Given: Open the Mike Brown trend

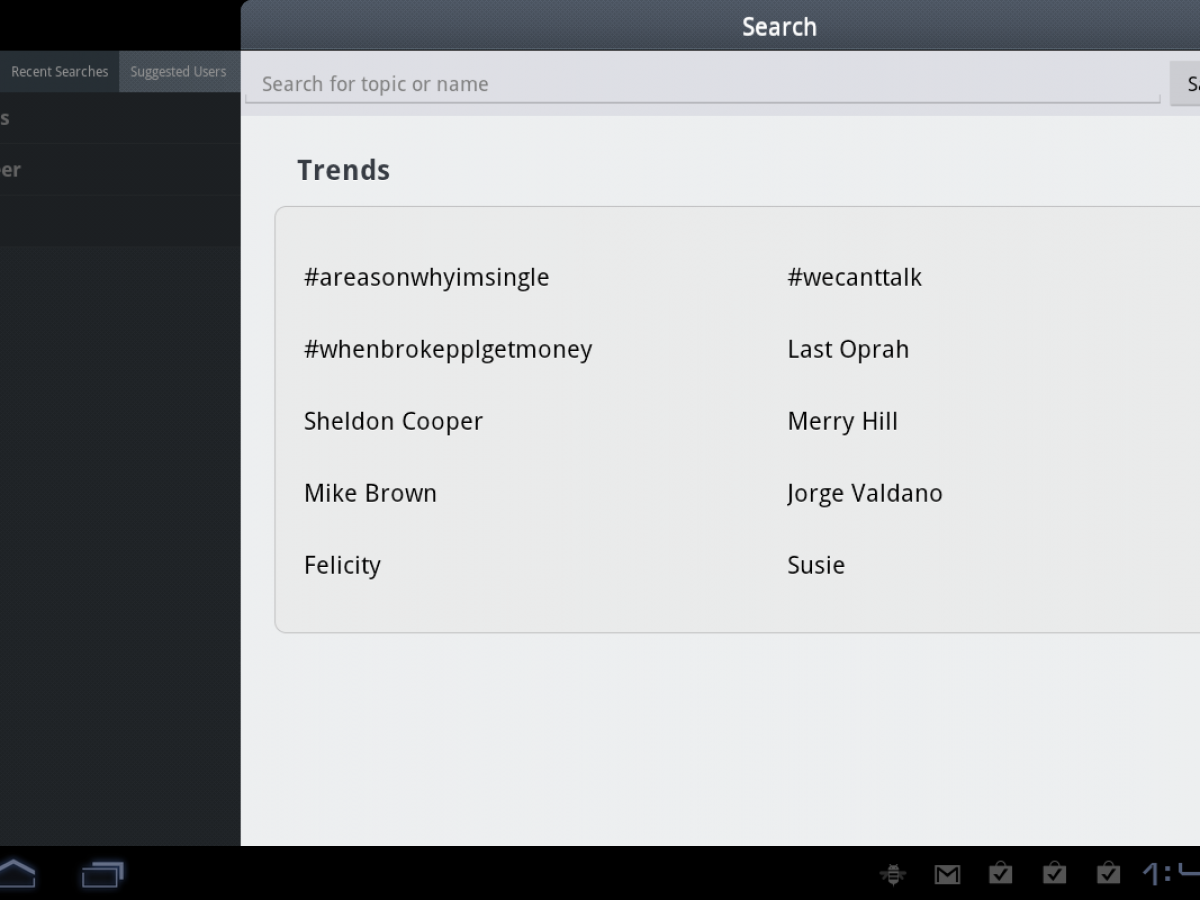Looking at the screenshot, I should (370, 493).
